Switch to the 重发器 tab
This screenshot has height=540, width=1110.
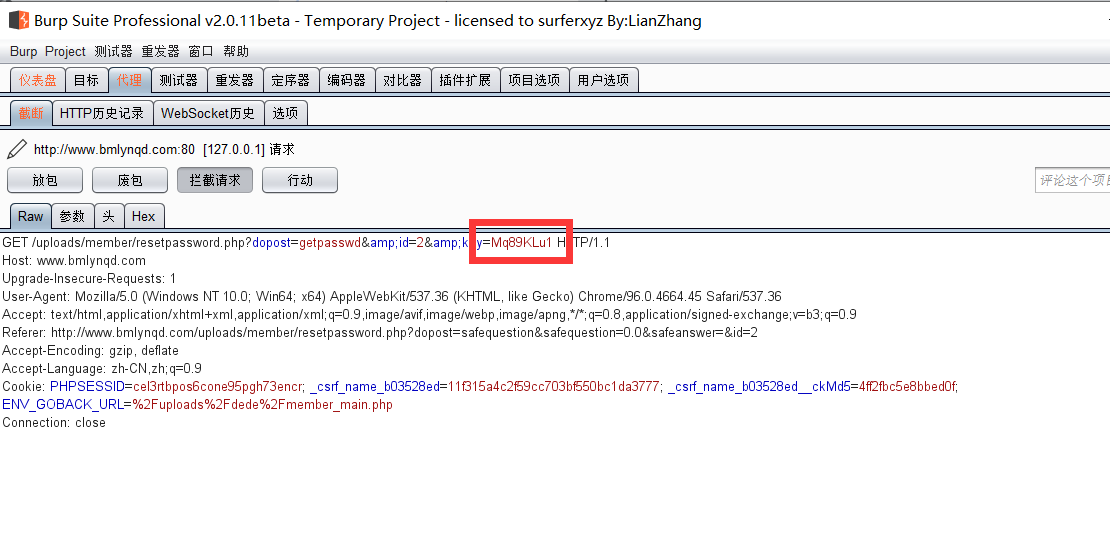234,80
